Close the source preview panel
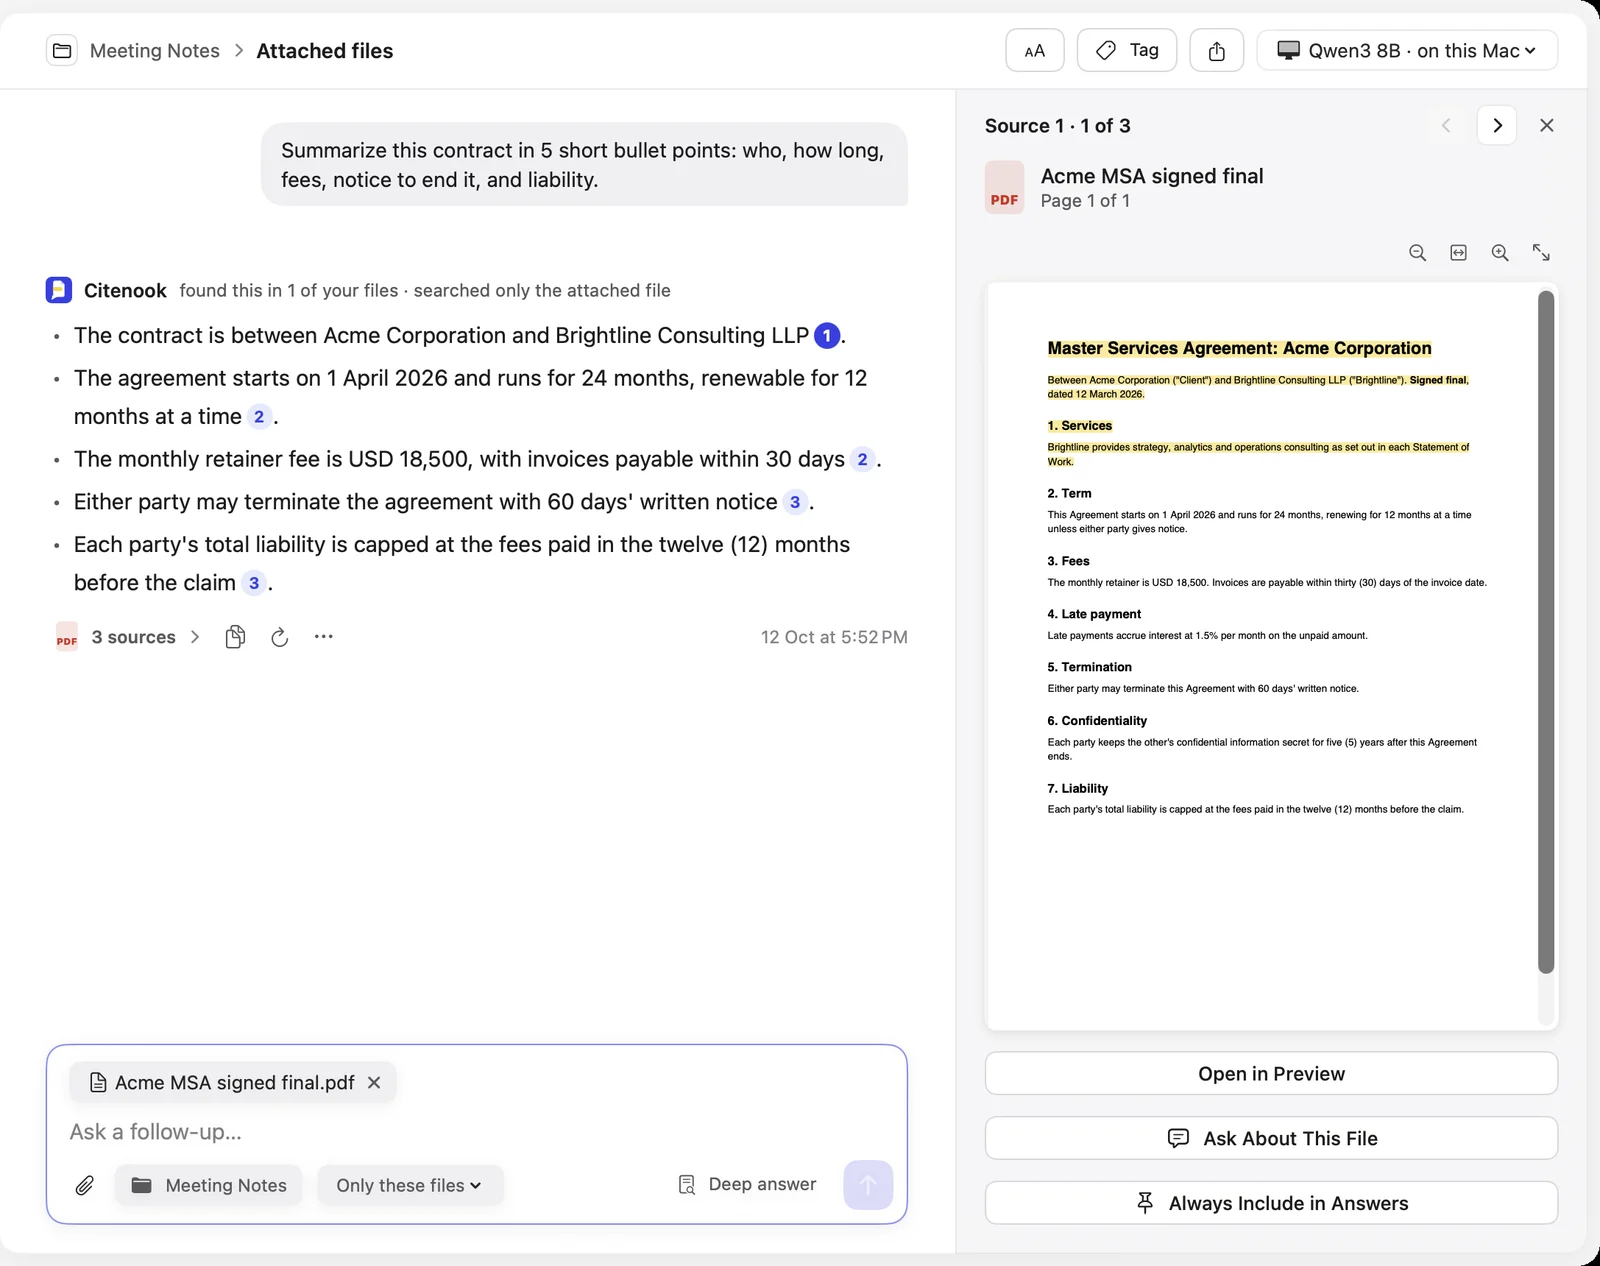 click(x=1547, y=125)
